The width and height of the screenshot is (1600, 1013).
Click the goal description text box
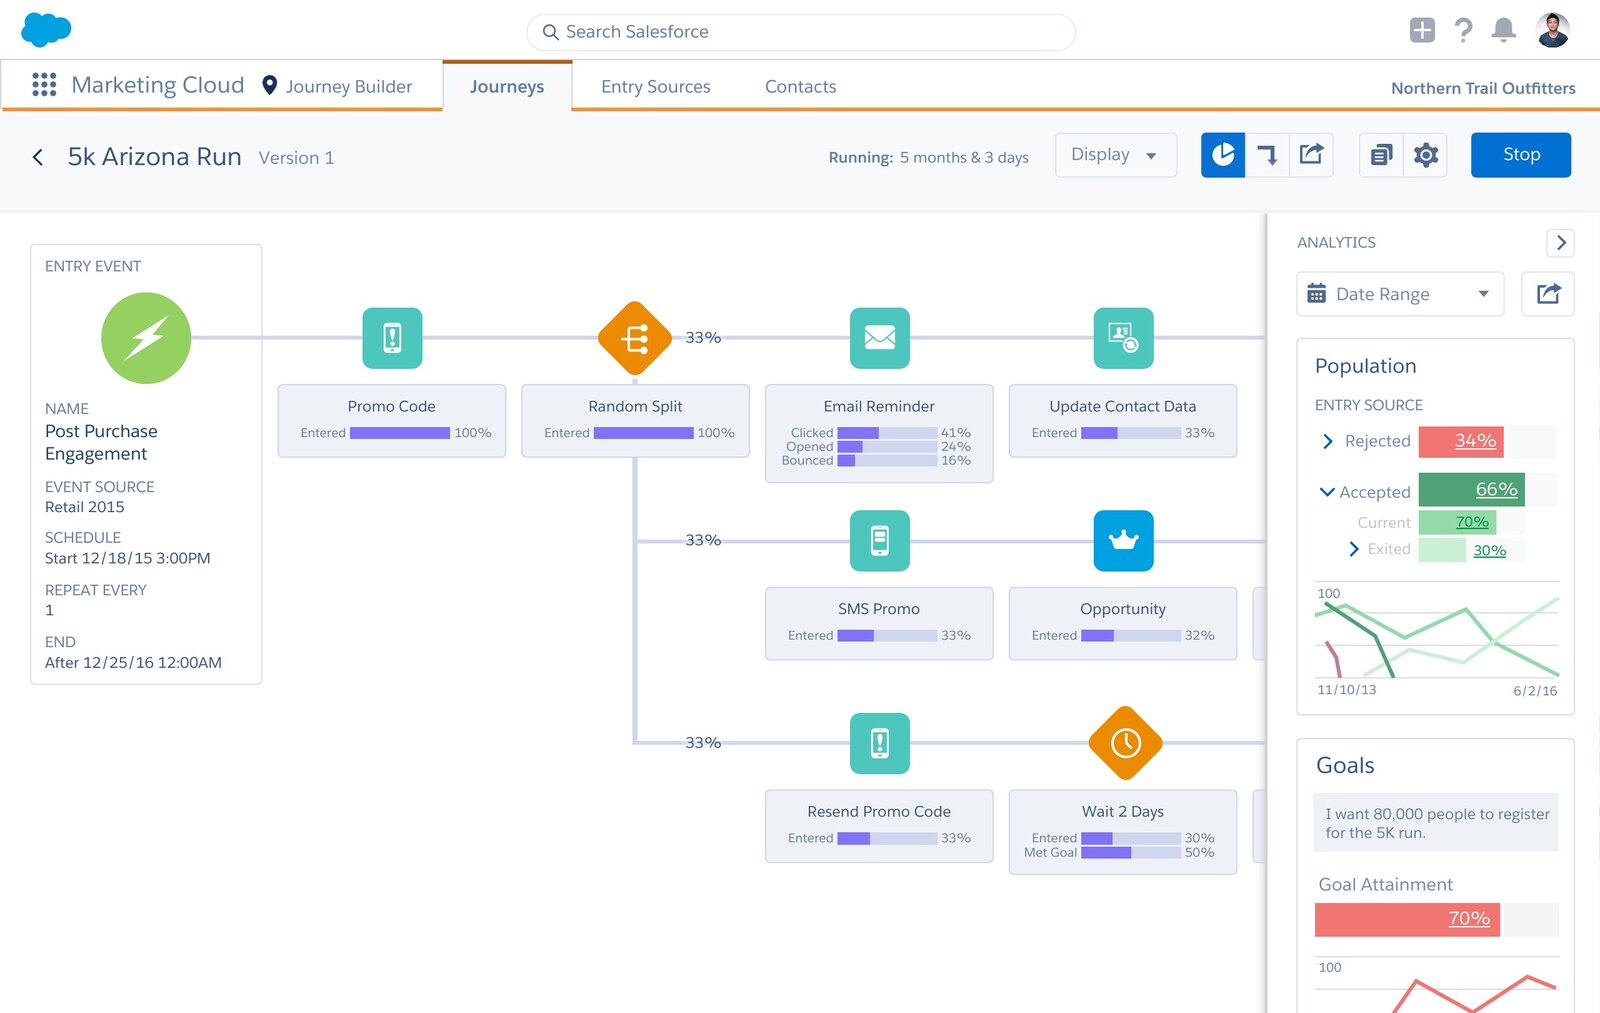point(1436,823)
